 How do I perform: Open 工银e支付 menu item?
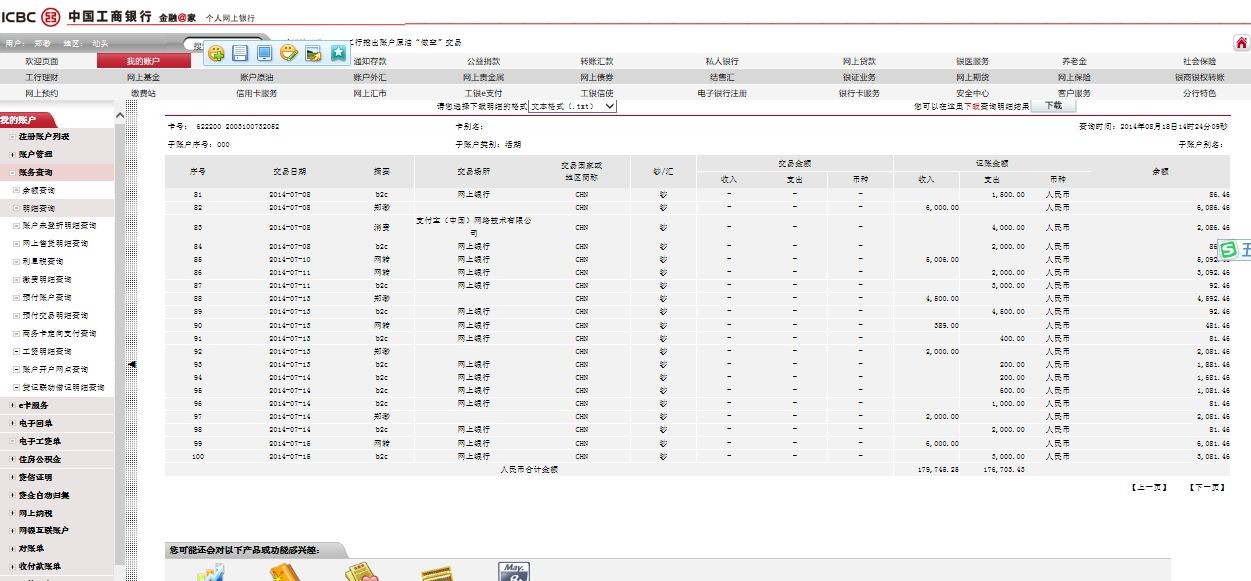pyautogui.click(x=484, y=93)
